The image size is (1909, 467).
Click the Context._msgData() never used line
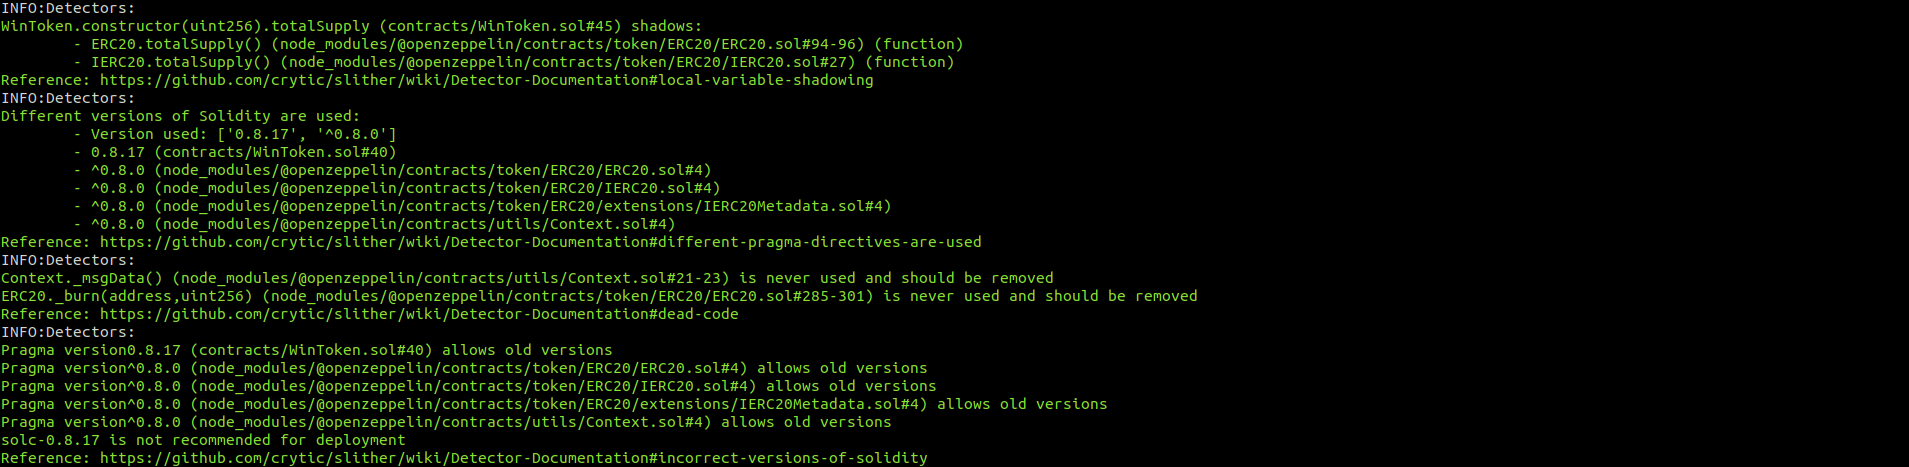pos(527,278)
